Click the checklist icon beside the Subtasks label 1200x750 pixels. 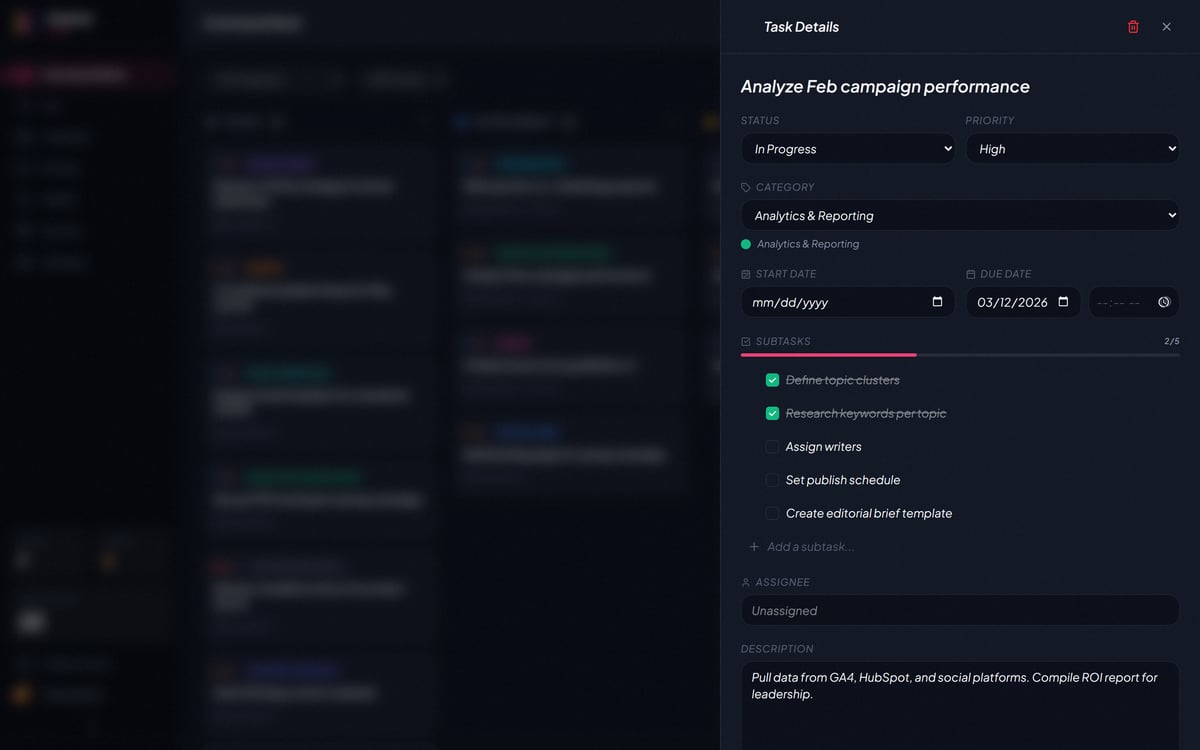click(745, 341)
